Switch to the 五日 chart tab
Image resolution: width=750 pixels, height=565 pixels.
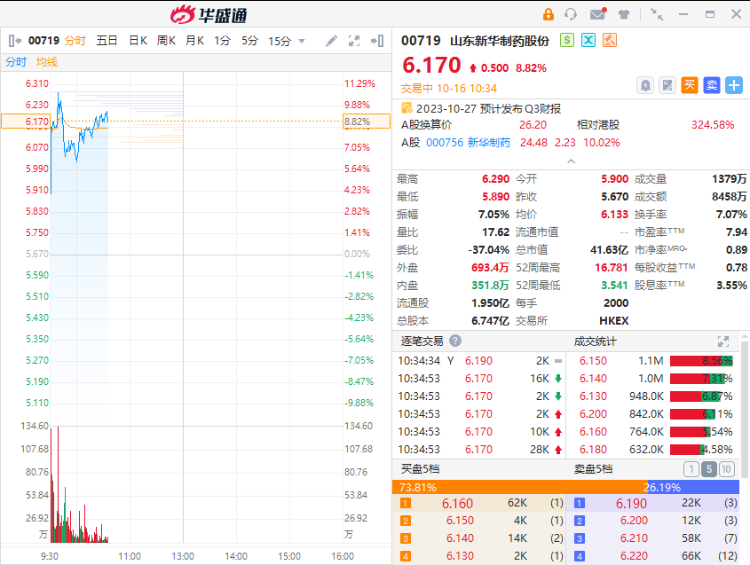click(x=107, y=41)
